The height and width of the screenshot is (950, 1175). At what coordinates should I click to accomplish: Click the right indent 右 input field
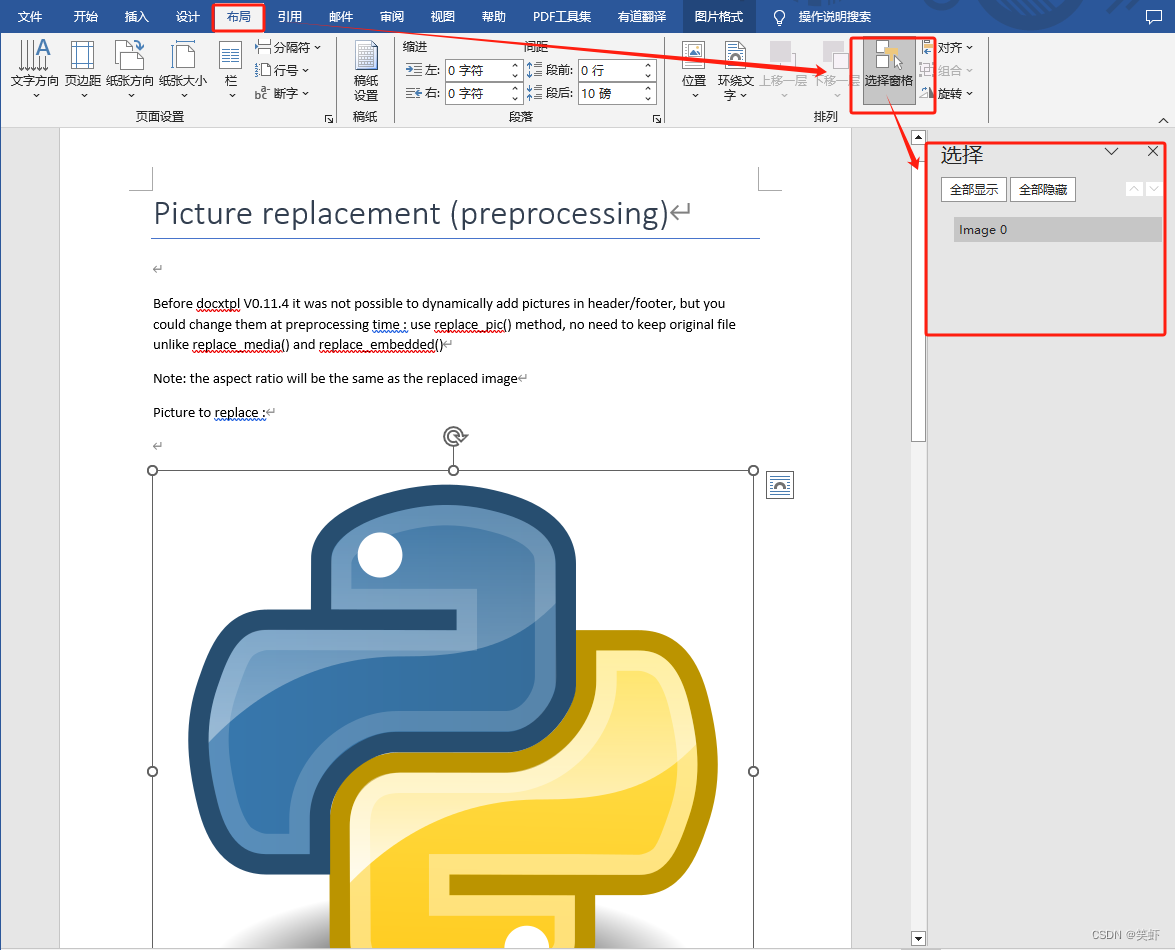477,94
